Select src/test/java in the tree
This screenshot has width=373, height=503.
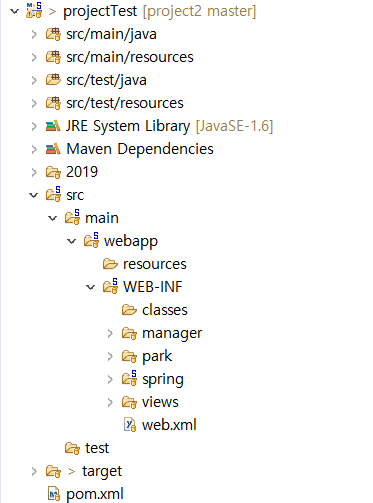click(x=106, y=80)
